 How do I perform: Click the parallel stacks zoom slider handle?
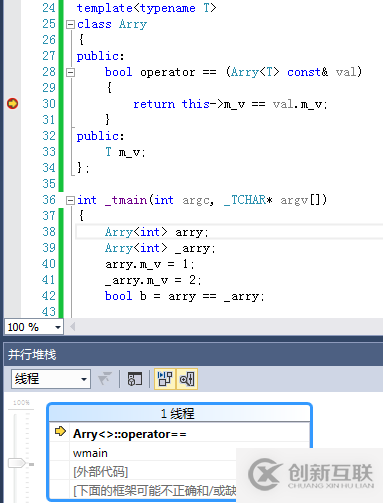coord(17,463)
